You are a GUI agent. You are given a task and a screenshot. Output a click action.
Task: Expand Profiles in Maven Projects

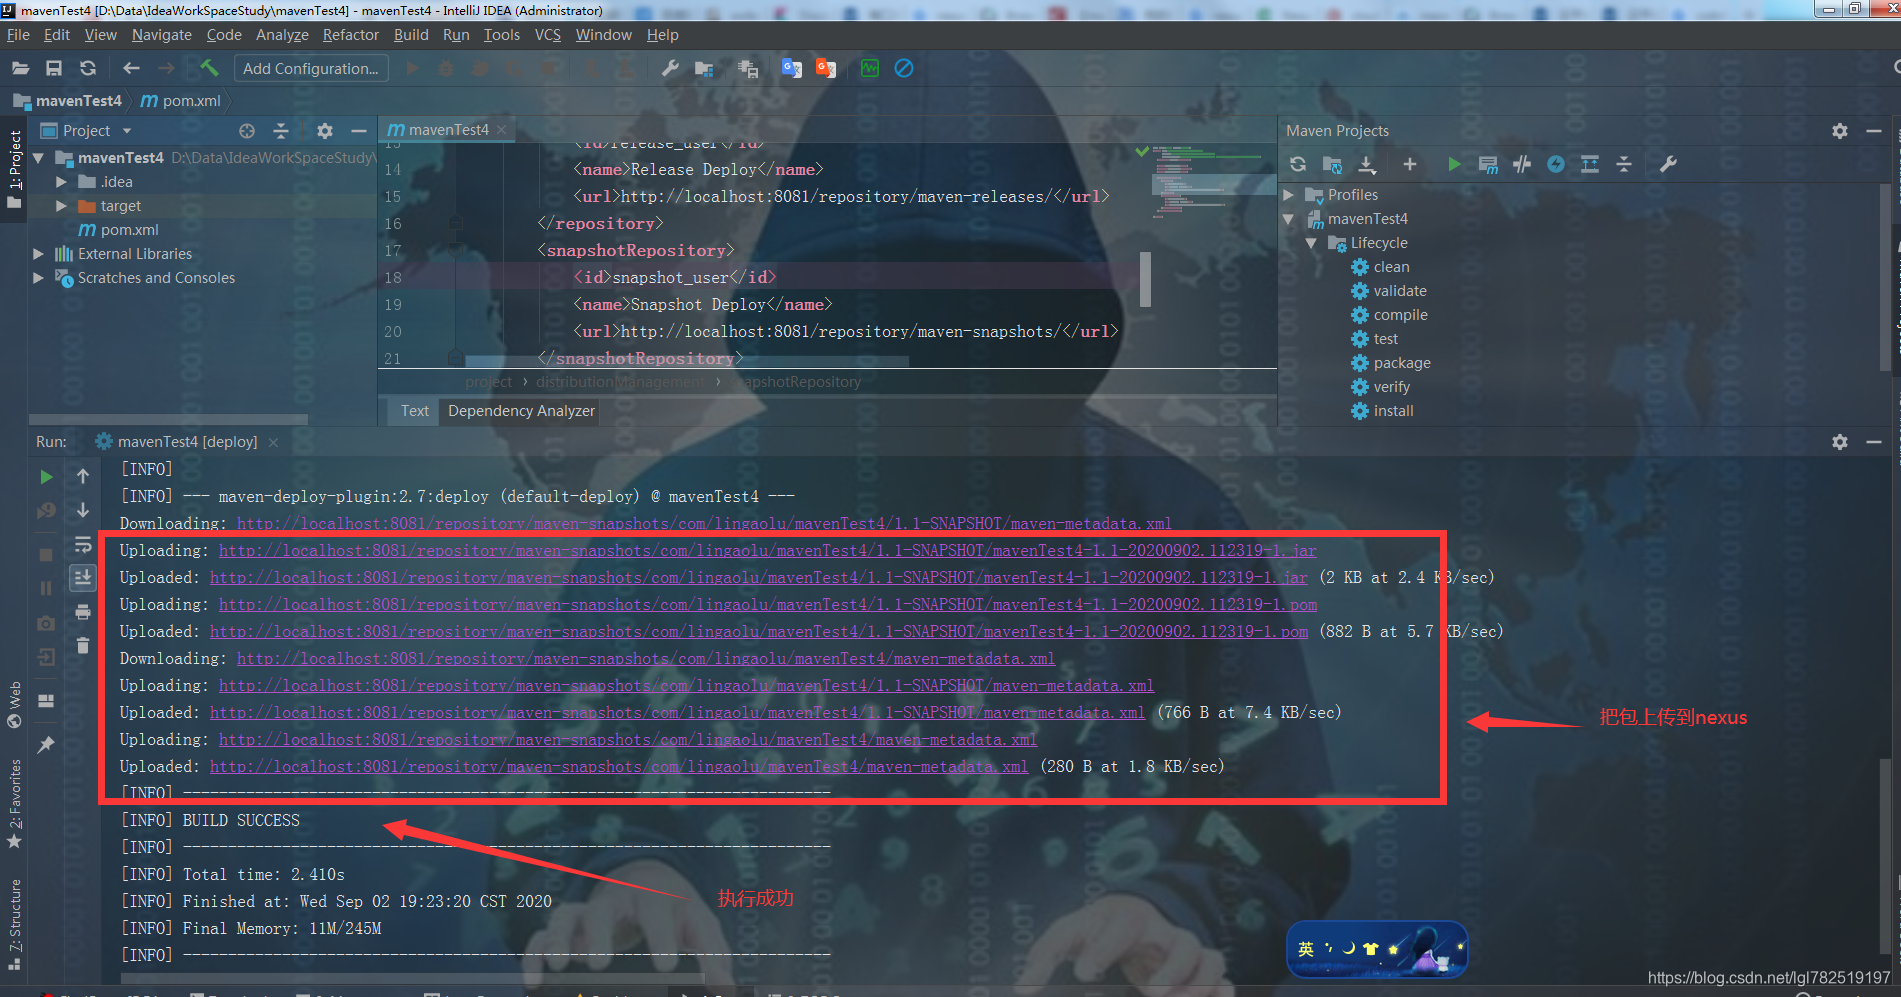point(1289,195)
